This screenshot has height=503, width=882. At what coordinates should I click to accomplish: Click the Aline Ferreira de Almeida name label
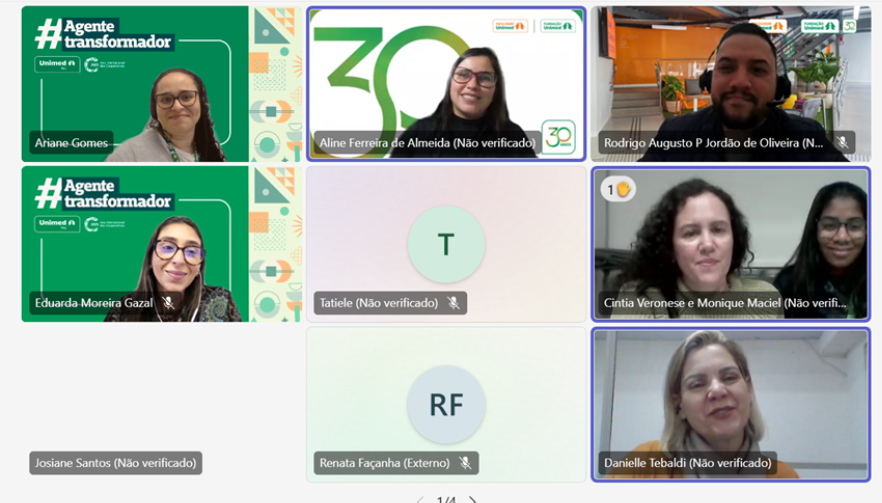(428, 143)
